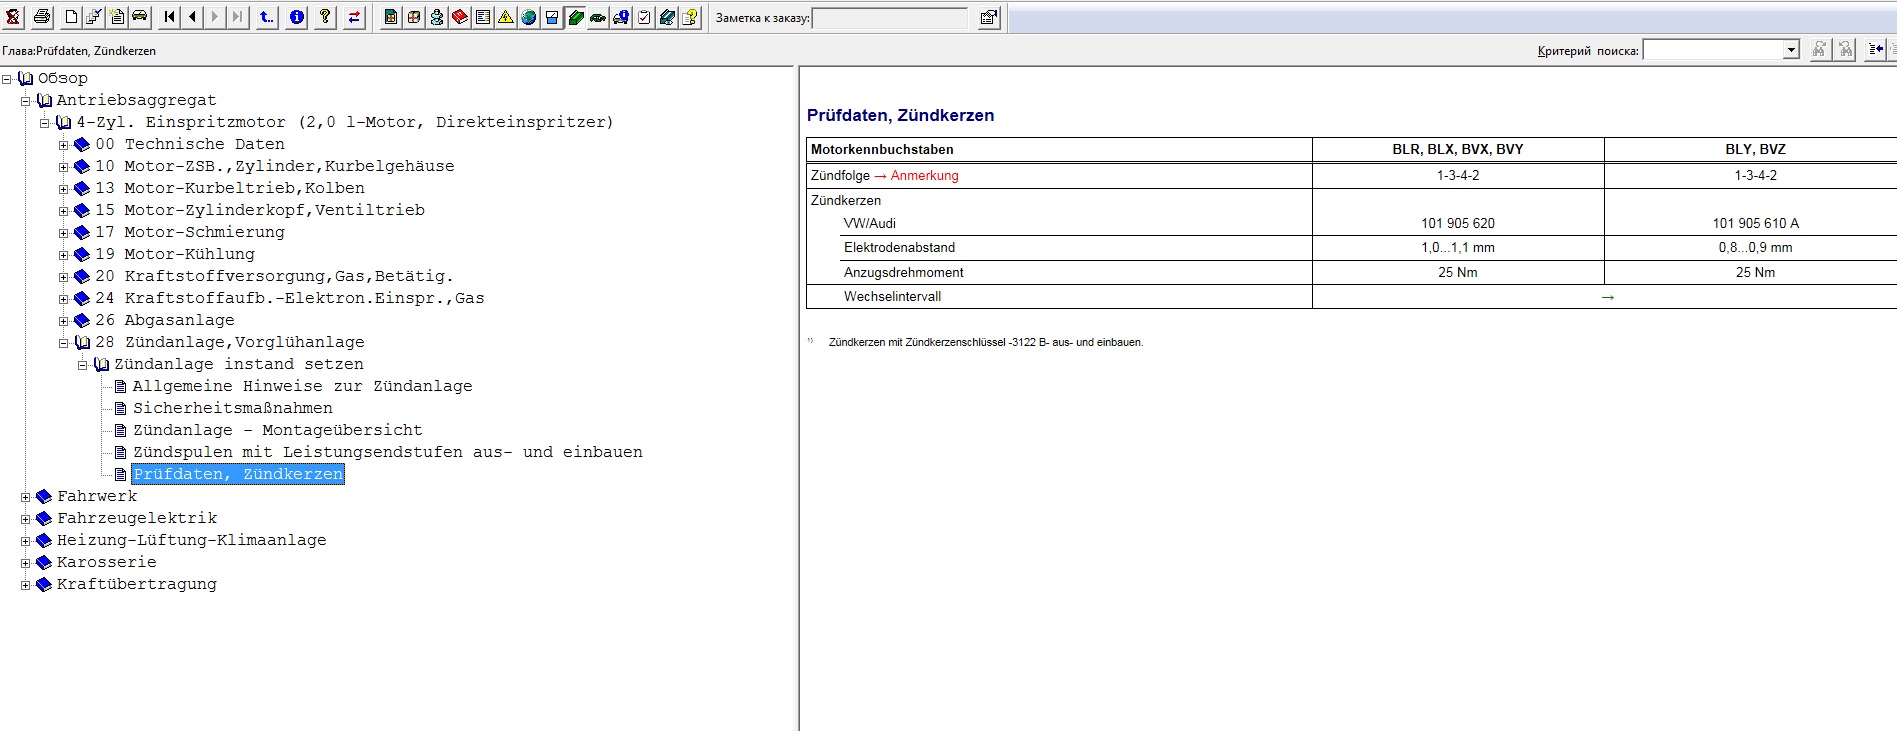
Task: Click the yellow car icon in the toolbar
Action: (140, 17)
